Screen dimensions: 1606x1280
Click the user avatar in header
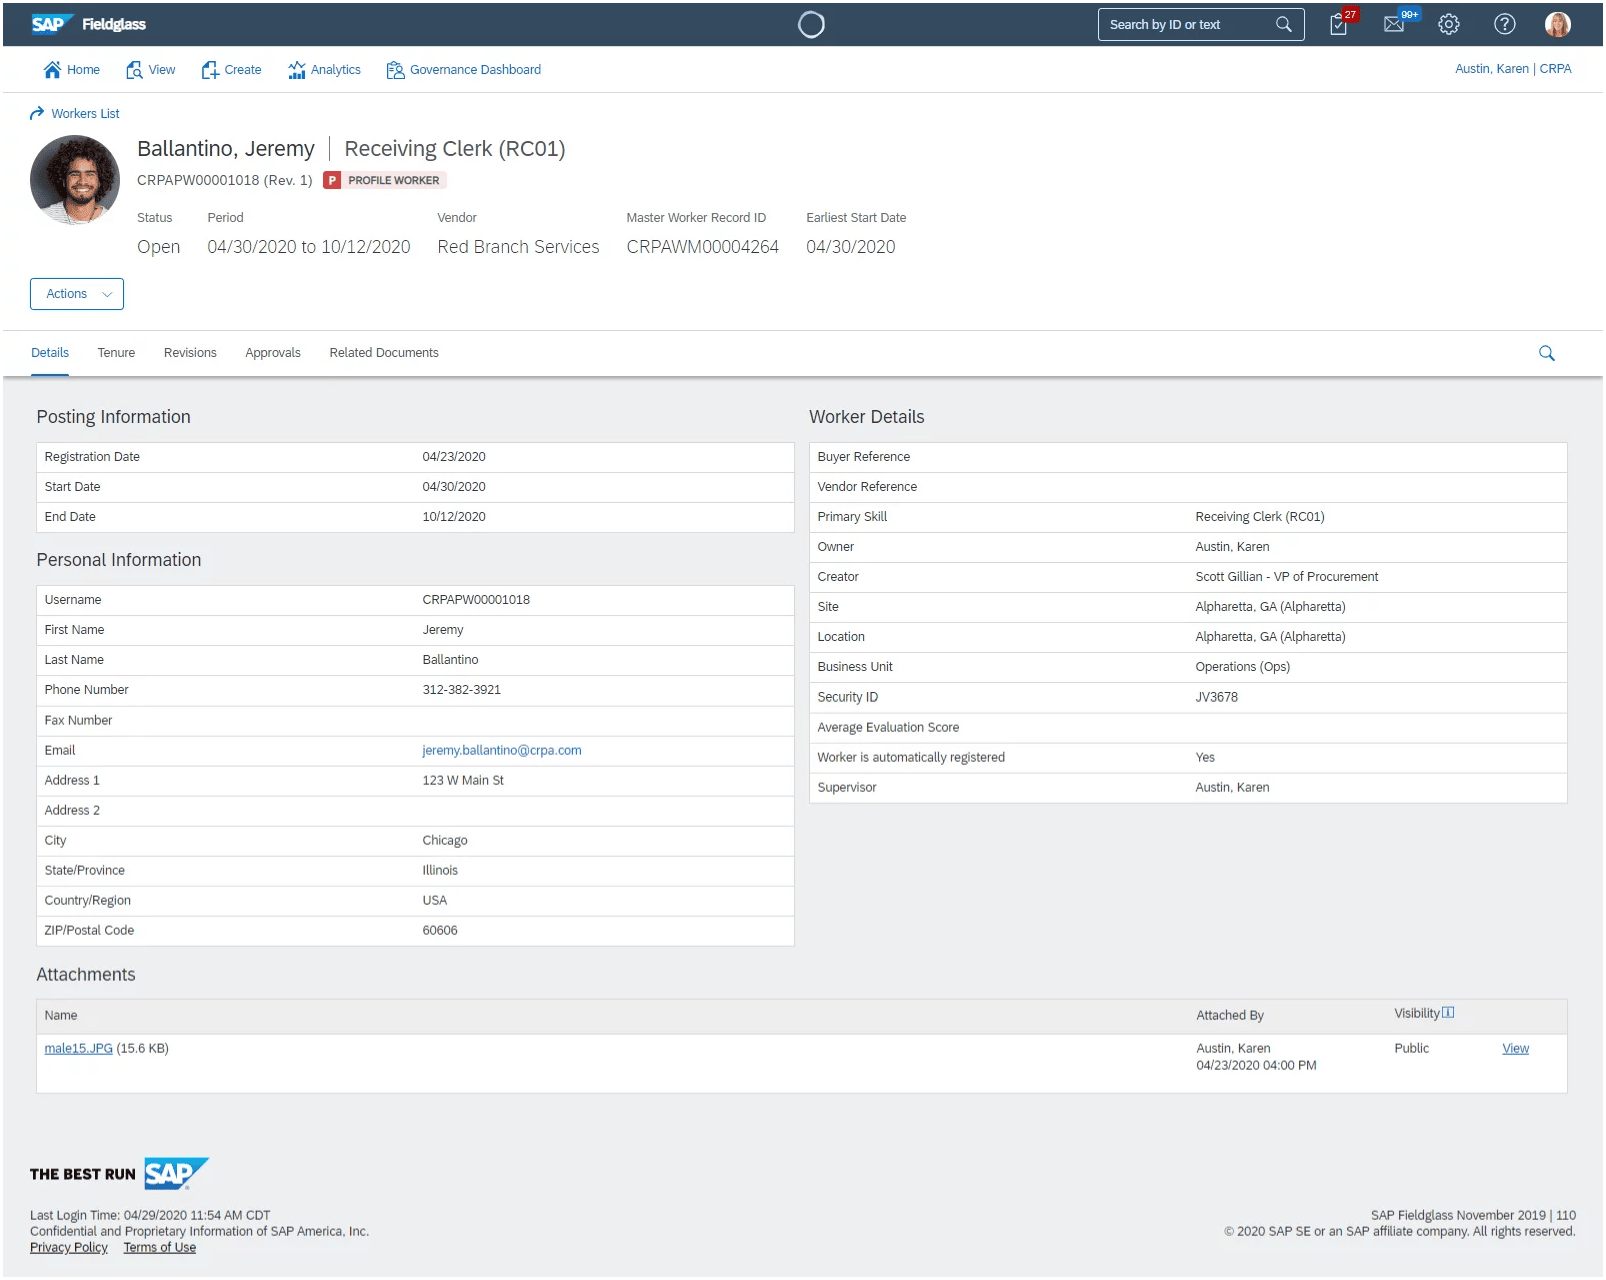(1557, 25)
